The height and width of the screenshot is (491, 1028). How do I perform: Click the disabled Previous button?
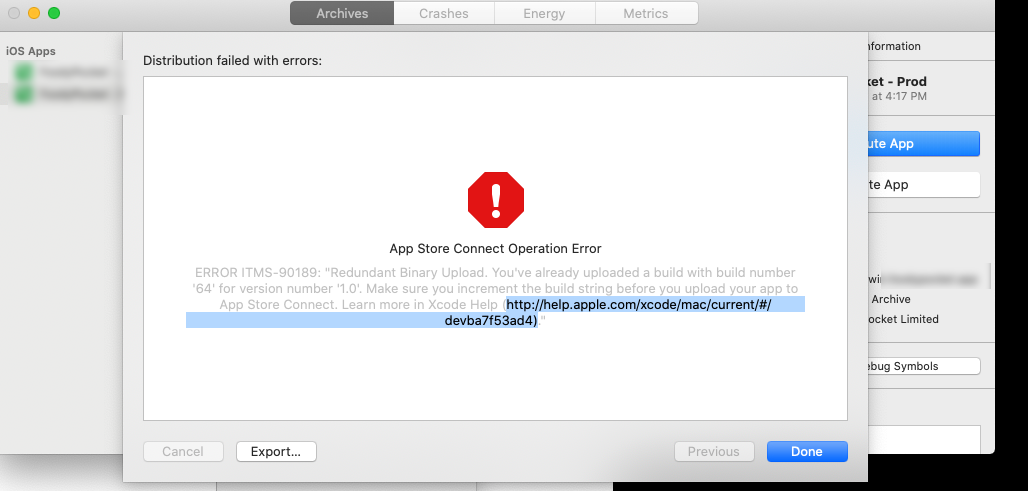coord(713,451)
